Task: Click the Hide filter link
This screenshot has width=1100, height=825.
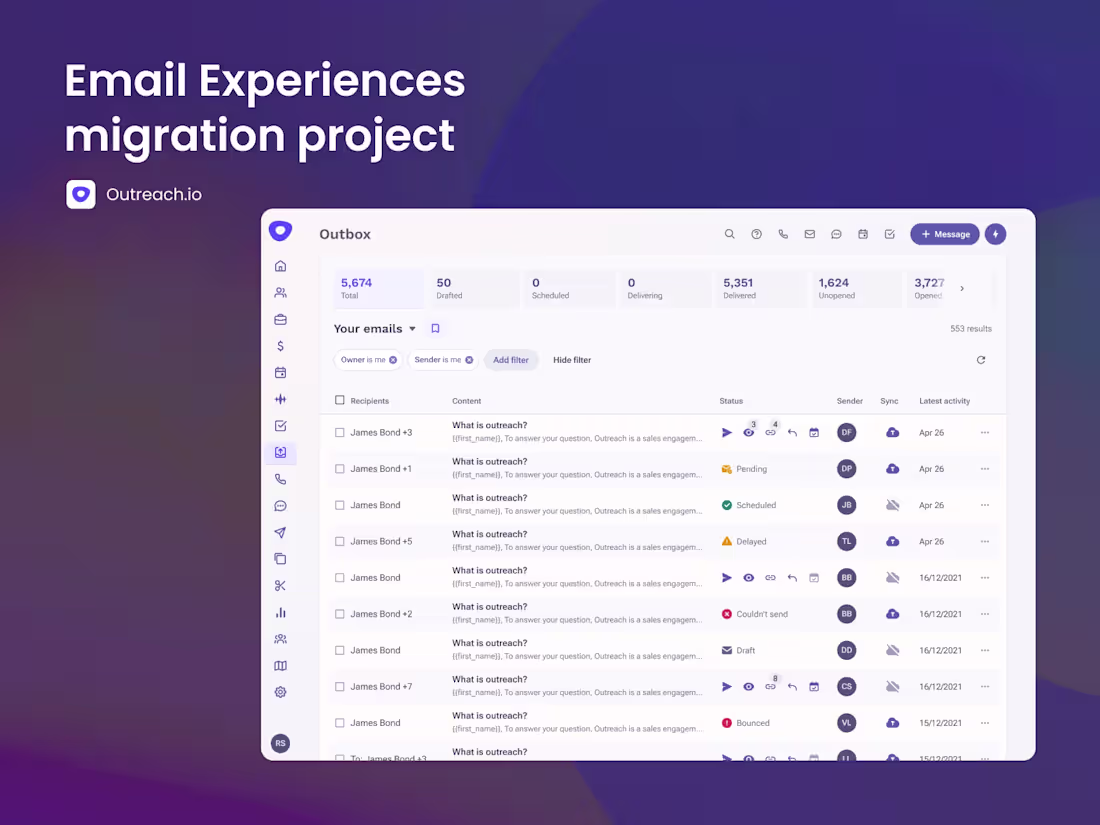Action: [571, 359]
